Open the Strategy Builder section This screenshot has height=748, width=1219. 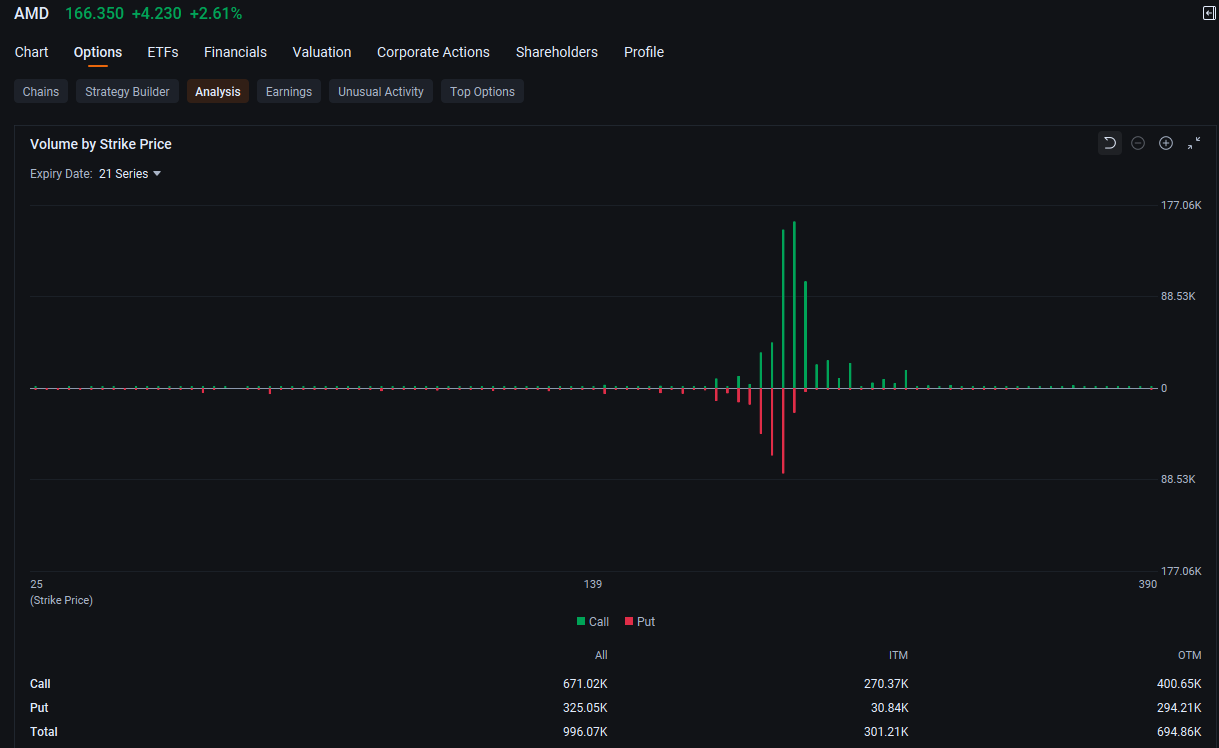pos(127,91)
